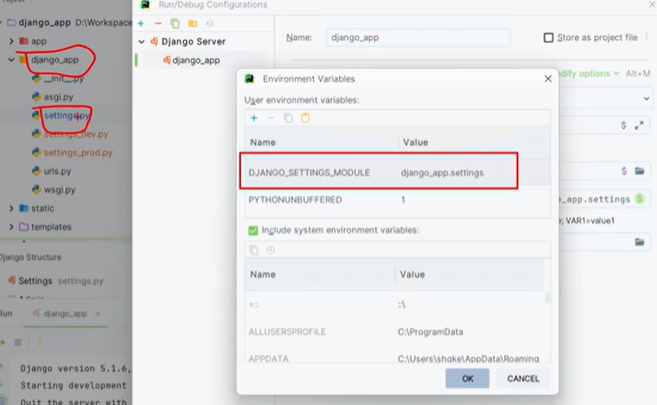This screenshot has width=657, height=405.
Task: Open Run tool window more options
Action: [40, 342]
